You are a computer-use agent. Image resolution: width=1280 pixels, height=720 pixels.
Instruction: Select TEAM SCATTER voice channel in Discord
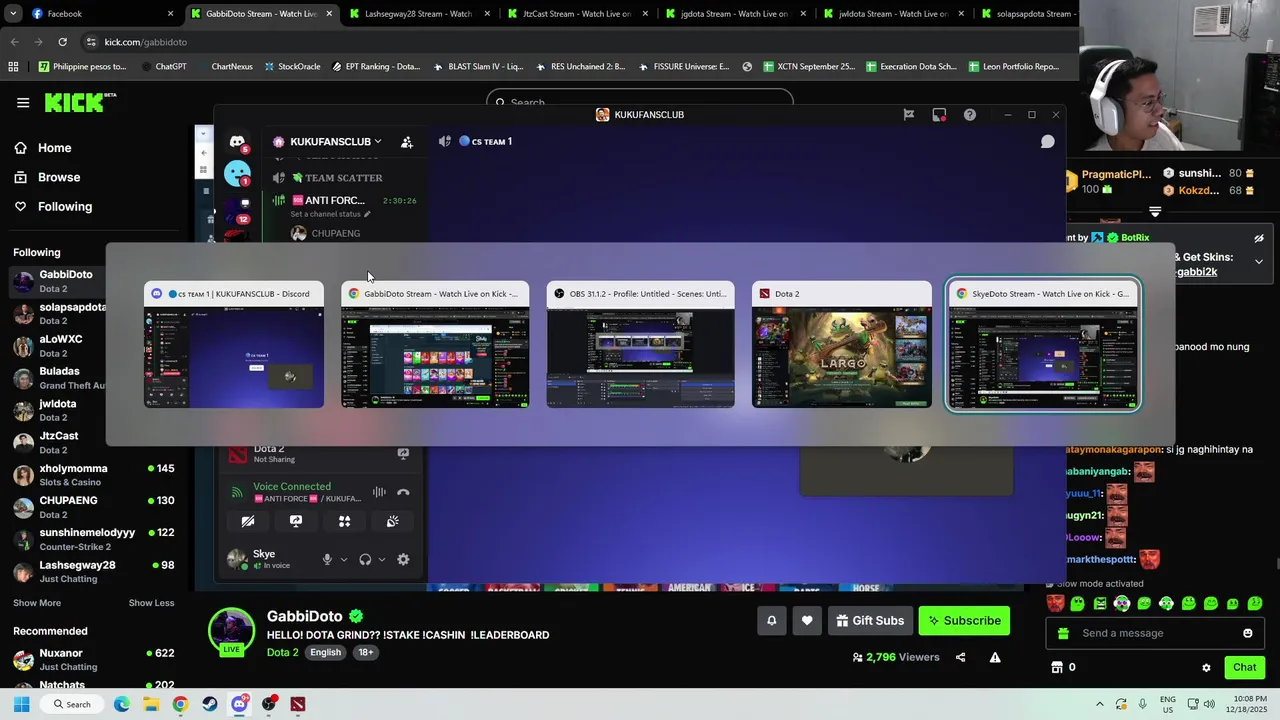pyautogui.click(x=343, y=178)
